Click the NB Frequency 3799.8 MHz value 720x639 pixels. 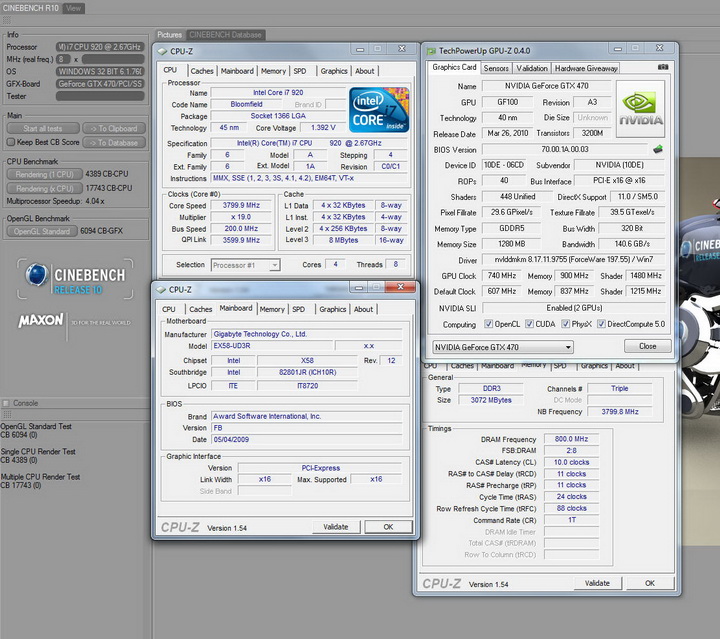tap(620, 412)
